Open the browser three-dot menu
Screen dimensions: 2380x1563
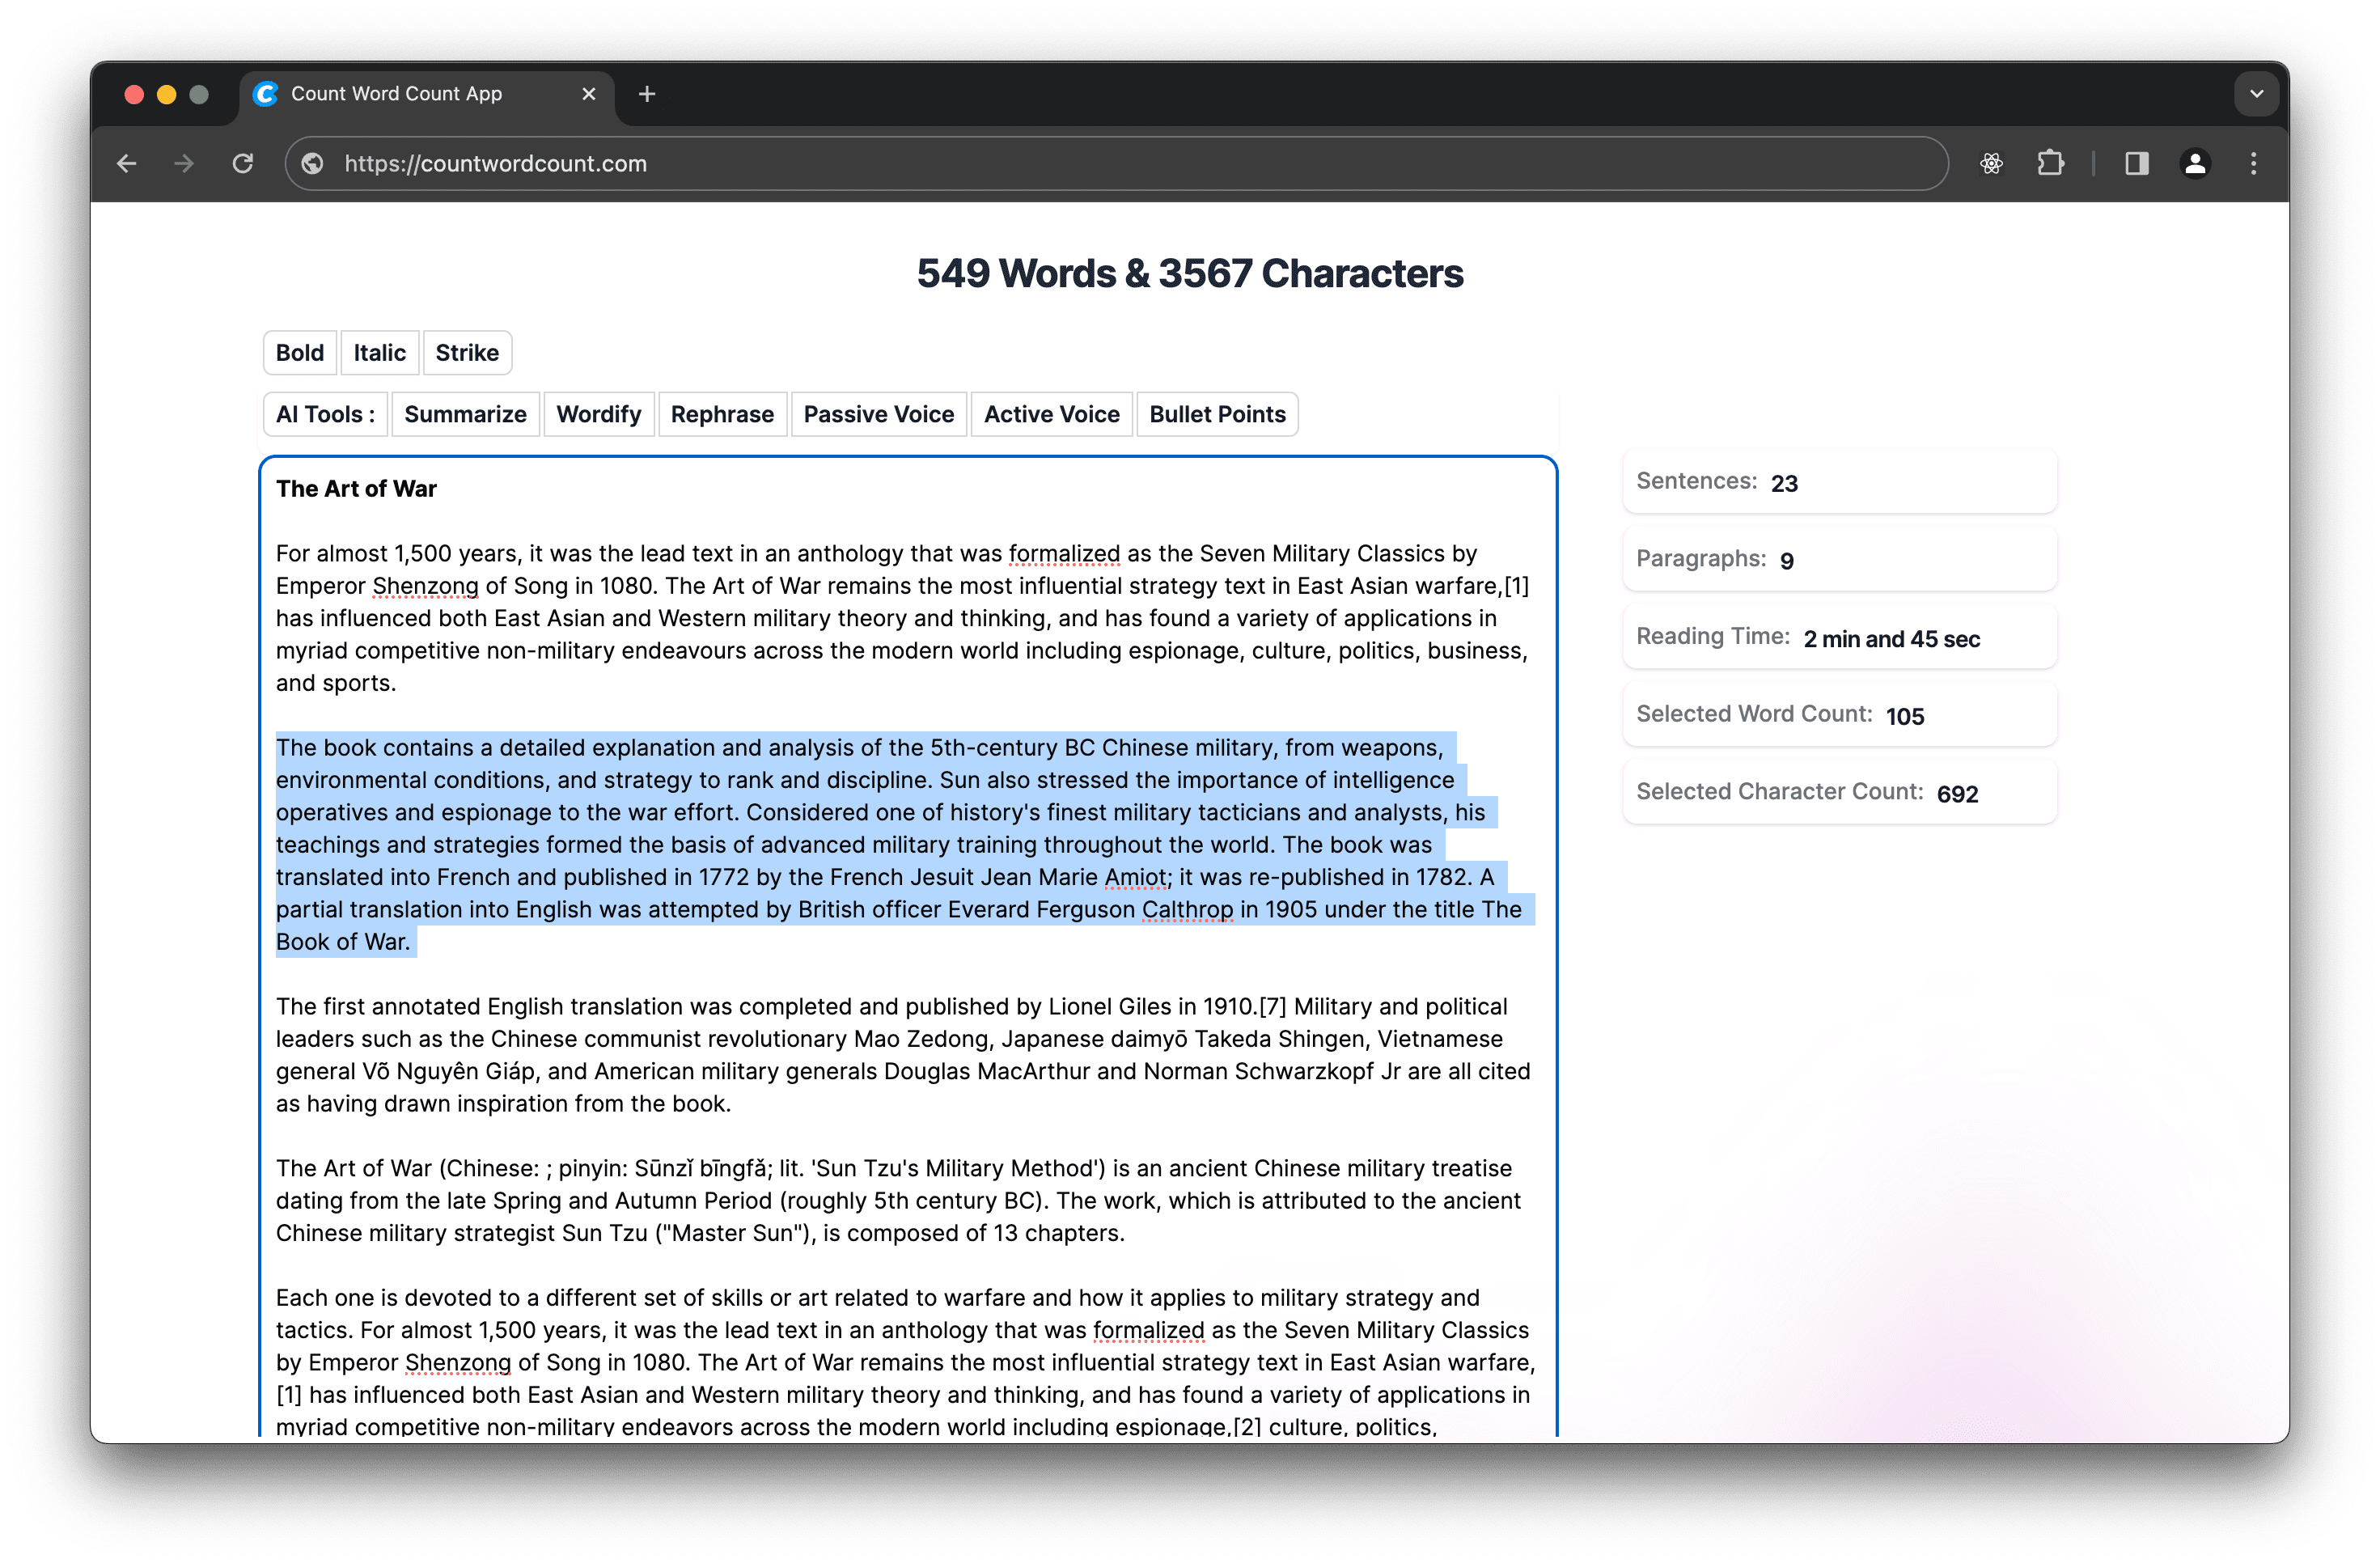tap(2253, 163)
